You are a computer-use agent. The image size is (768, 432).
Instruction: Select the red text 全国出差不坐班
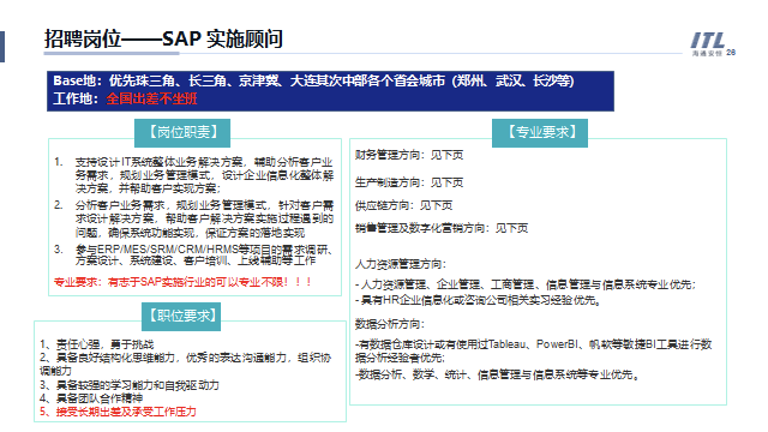pos(151,99)
